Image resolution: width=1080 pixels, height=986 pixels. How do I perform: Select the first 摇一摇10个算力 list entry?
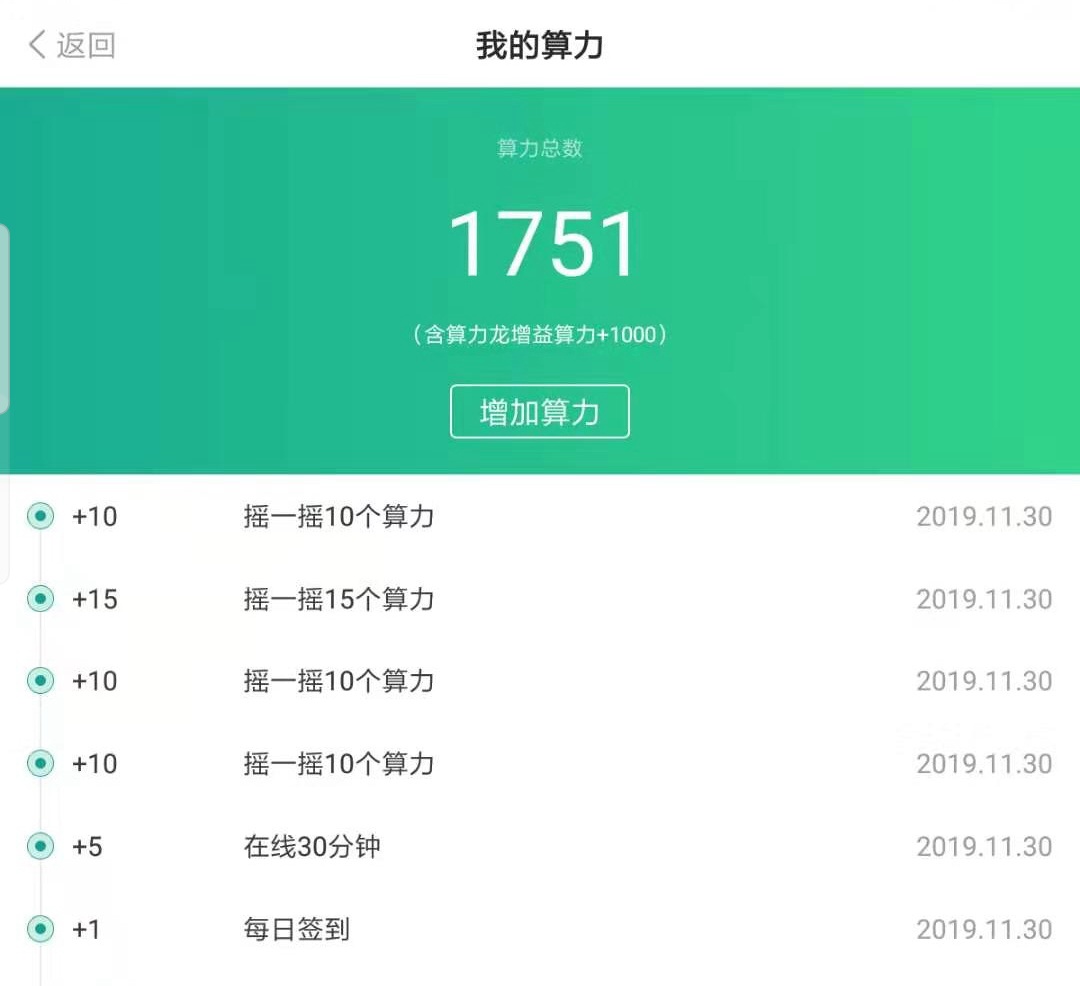(x=337, y=517)
